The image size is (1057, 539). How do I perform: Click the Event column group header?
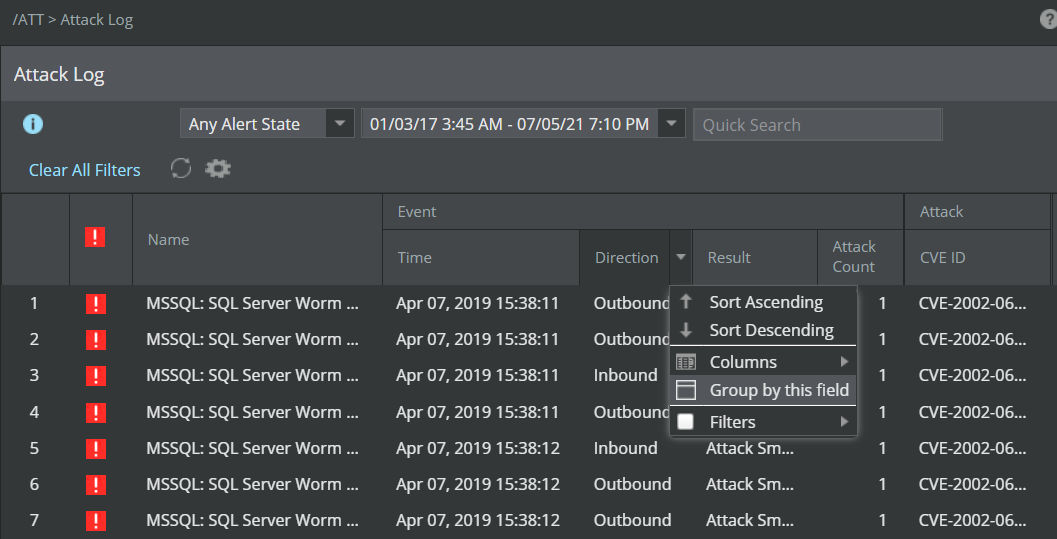point(643,212)
